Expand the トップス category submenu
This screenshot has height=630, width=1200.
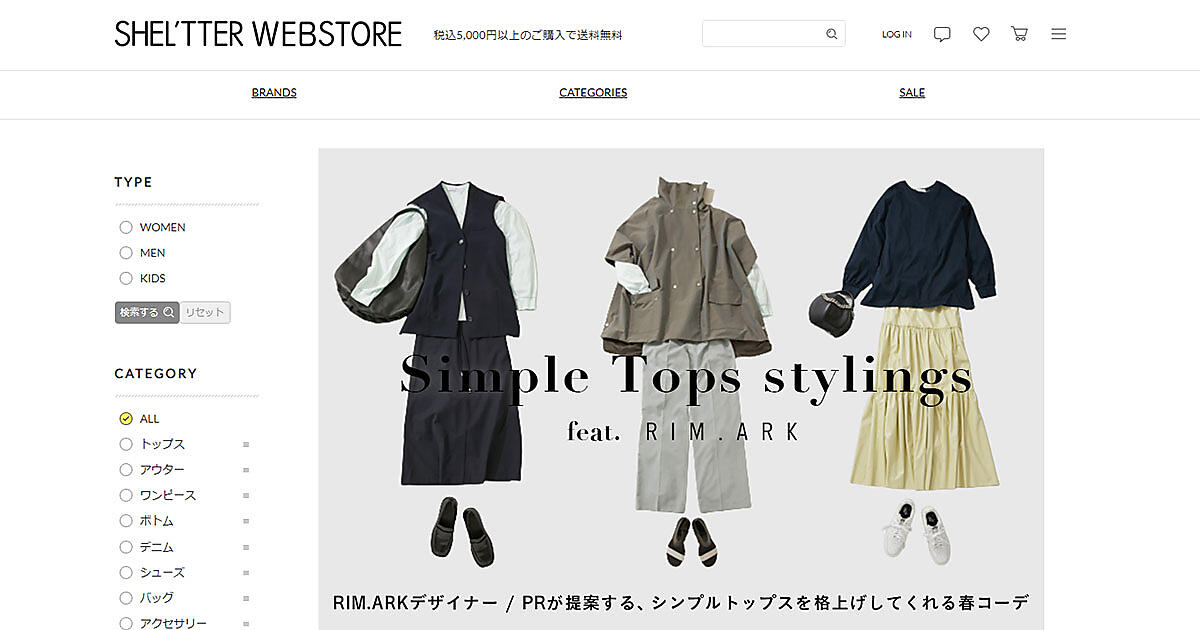pyautogui.click(x=246, y=444)
